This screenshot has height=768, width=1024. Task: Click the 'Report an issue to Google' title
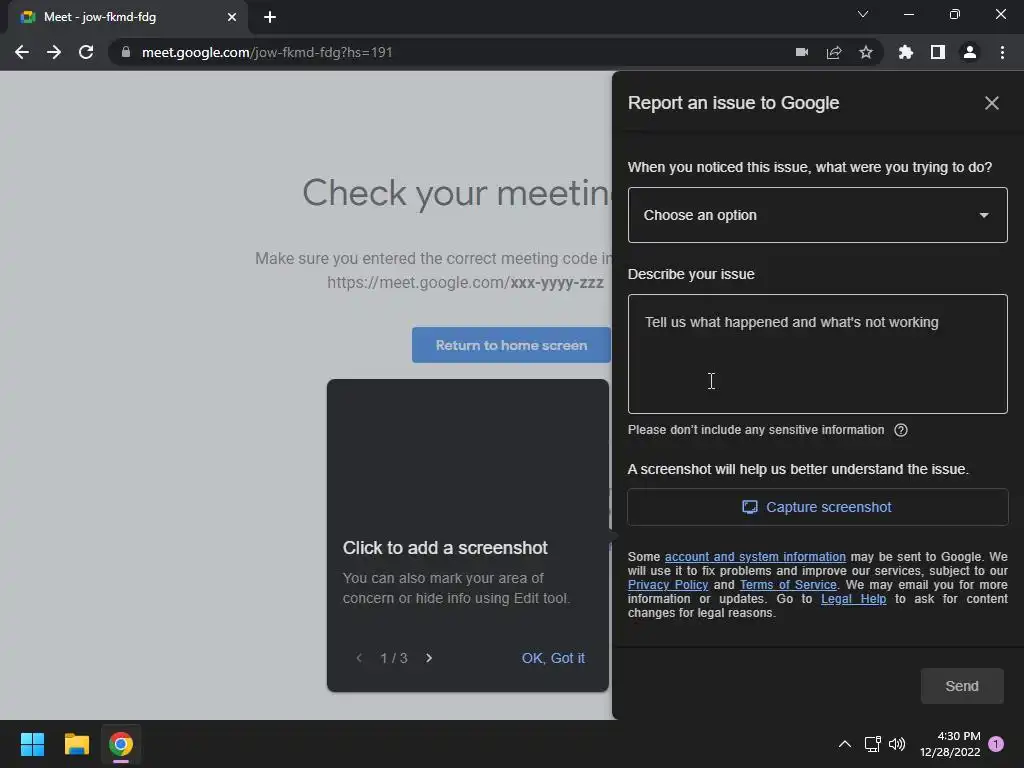click(x=733, y=103)
